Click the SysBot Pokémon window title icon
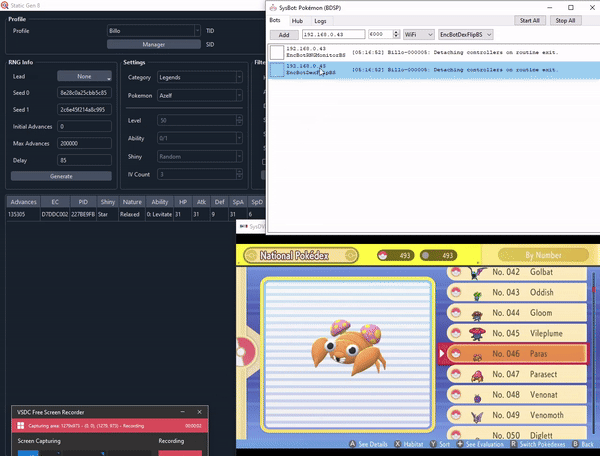The width and height of the screenshot is (600, 456). (x=273, y=8)
